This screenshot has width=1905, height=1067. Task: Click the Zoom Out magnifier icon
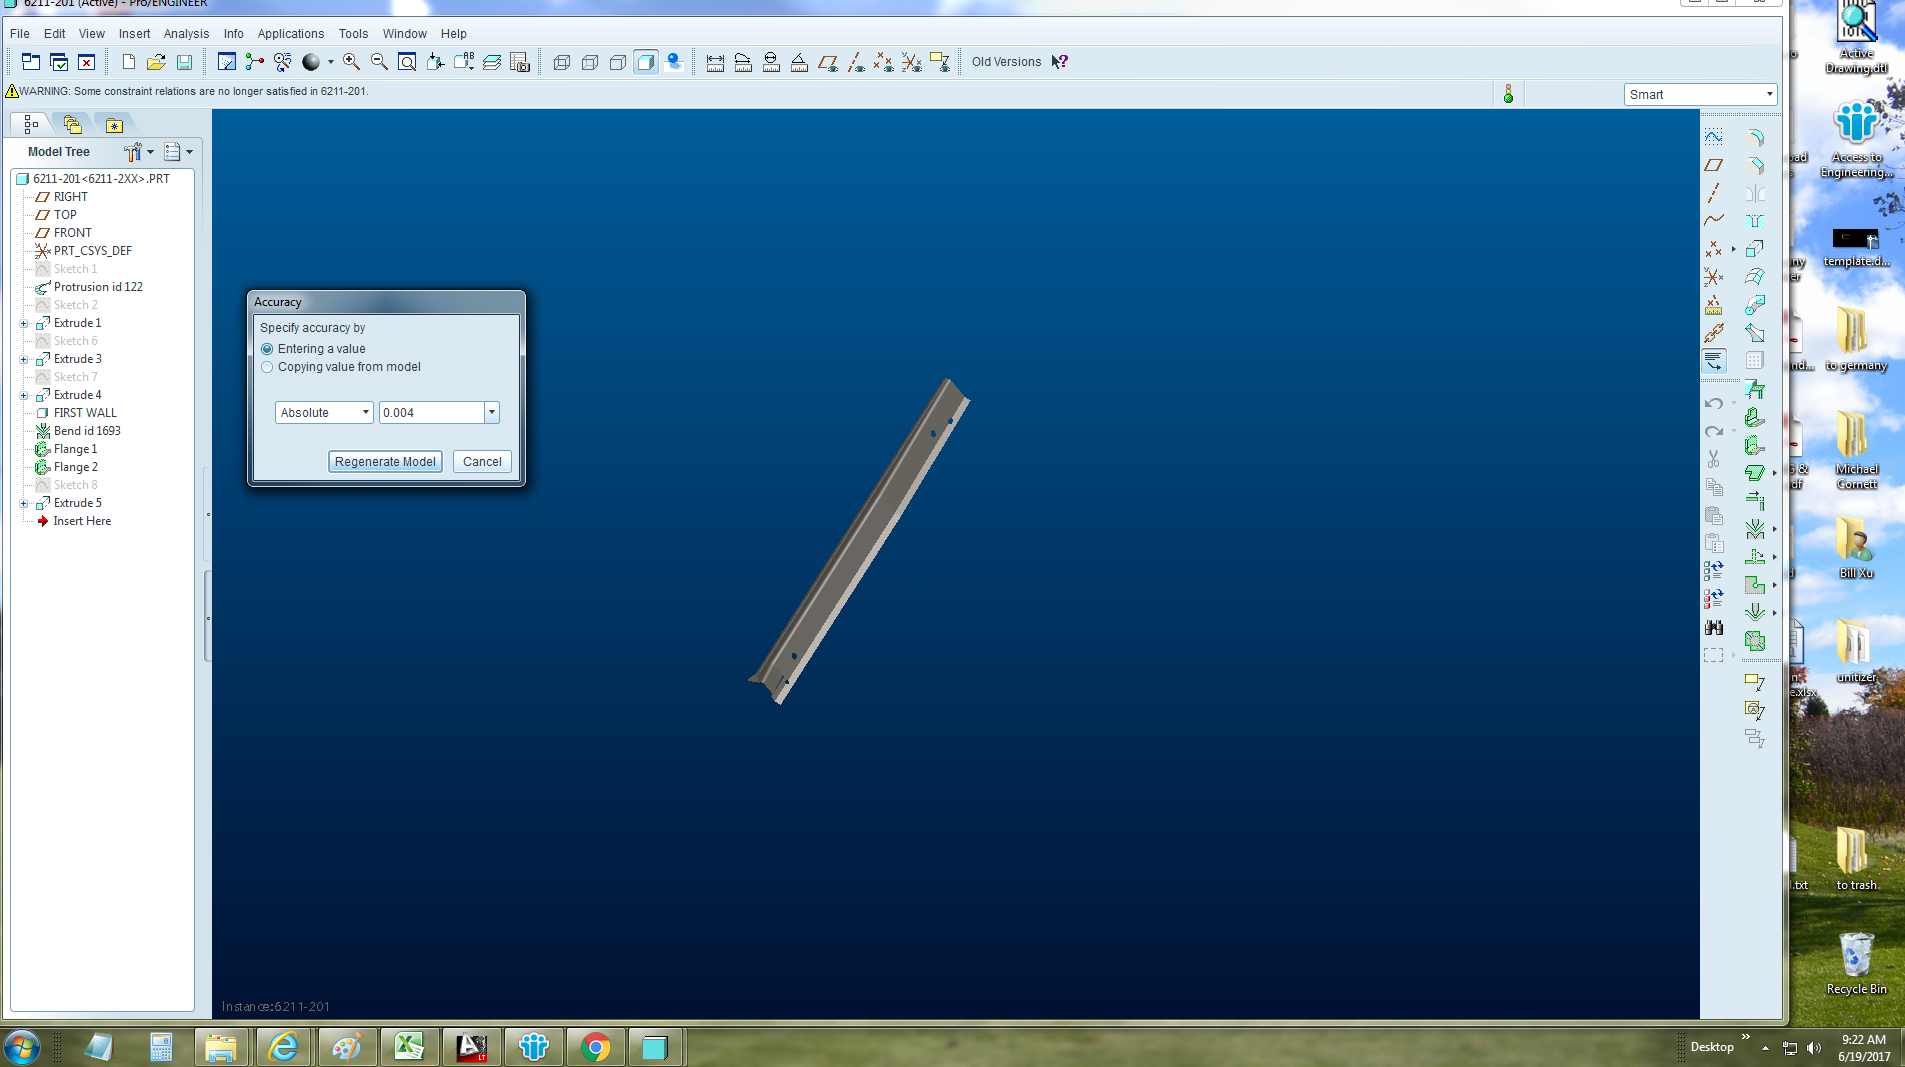pos(379,62)
